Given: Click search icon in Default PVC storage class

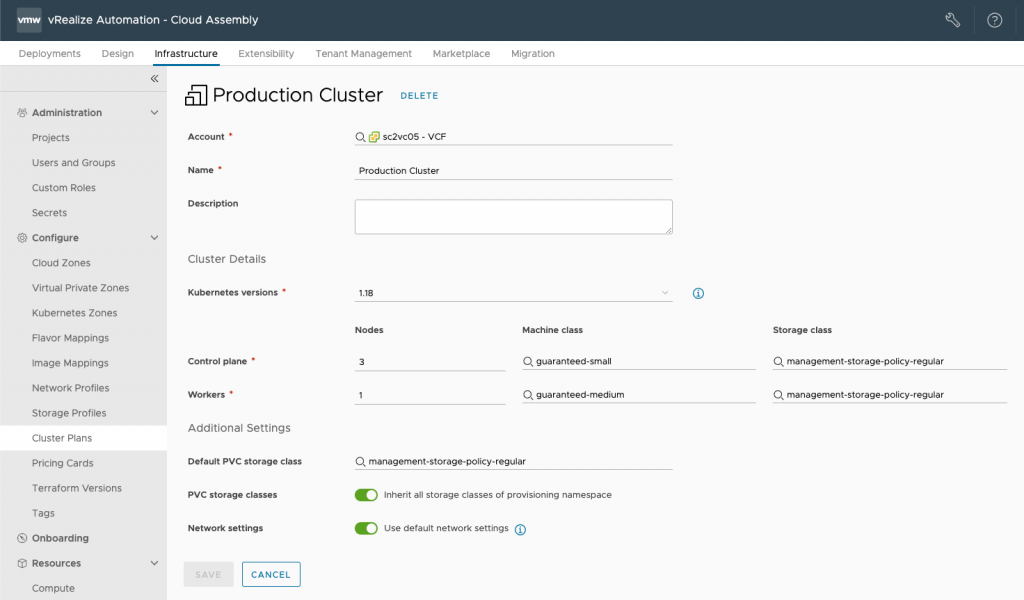Looking at the screenshot, I should [360, 462].
